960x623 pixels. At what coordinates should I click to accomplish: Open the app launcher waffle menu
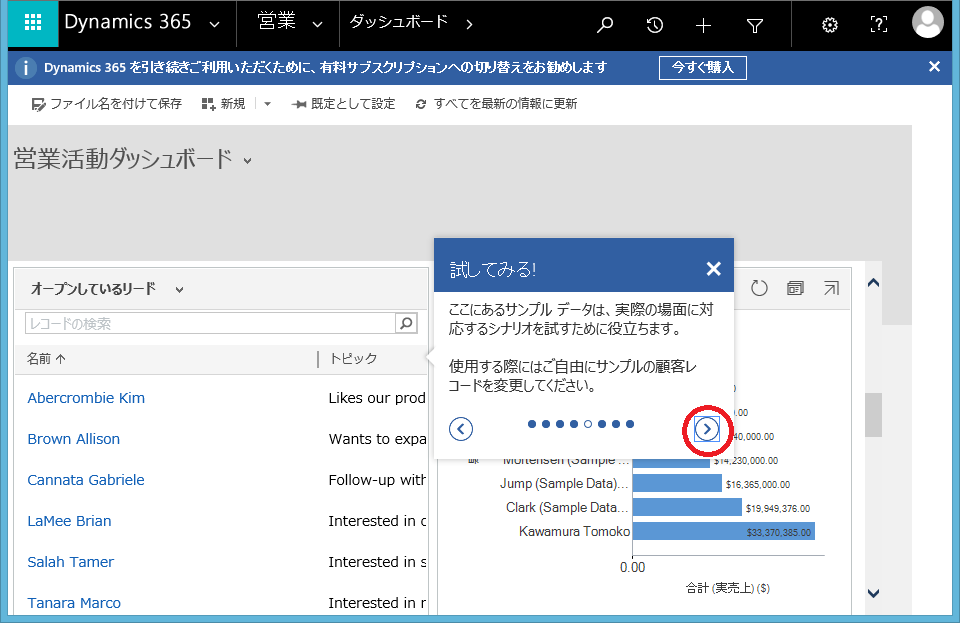click(33, 24)
